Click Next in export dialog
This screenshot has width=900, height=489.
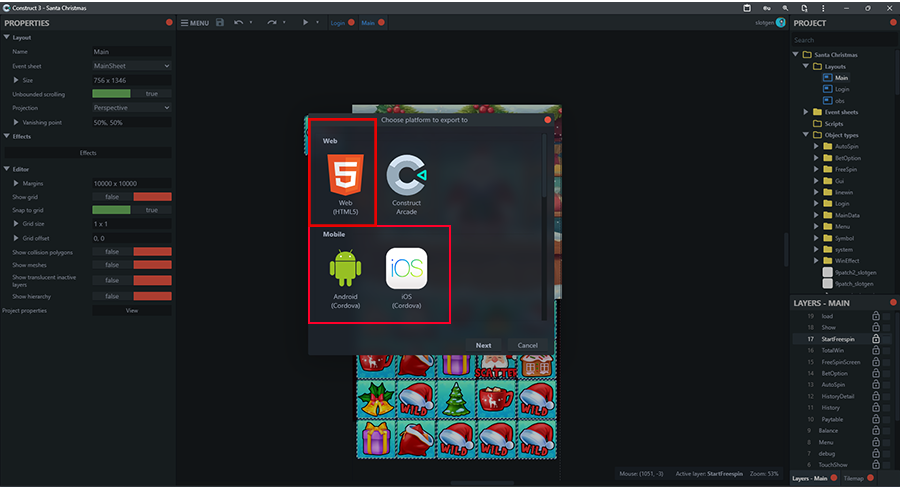483,346
